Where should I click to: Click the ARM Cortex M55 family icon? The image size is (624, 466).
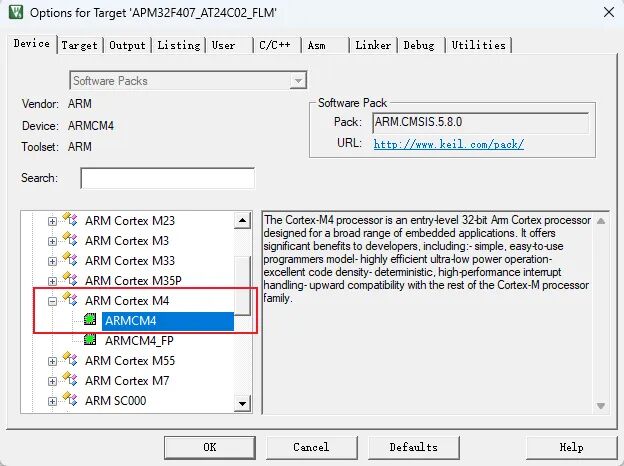click(x=69, y=361)
